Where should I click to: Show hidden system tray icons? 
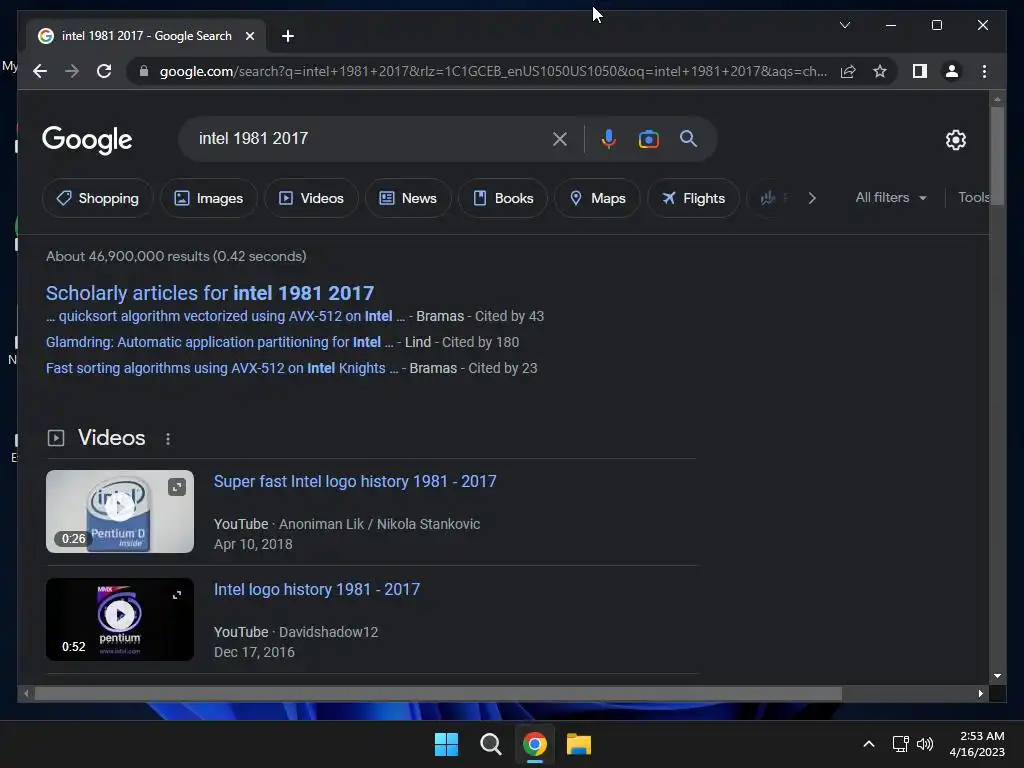(869, 744)
